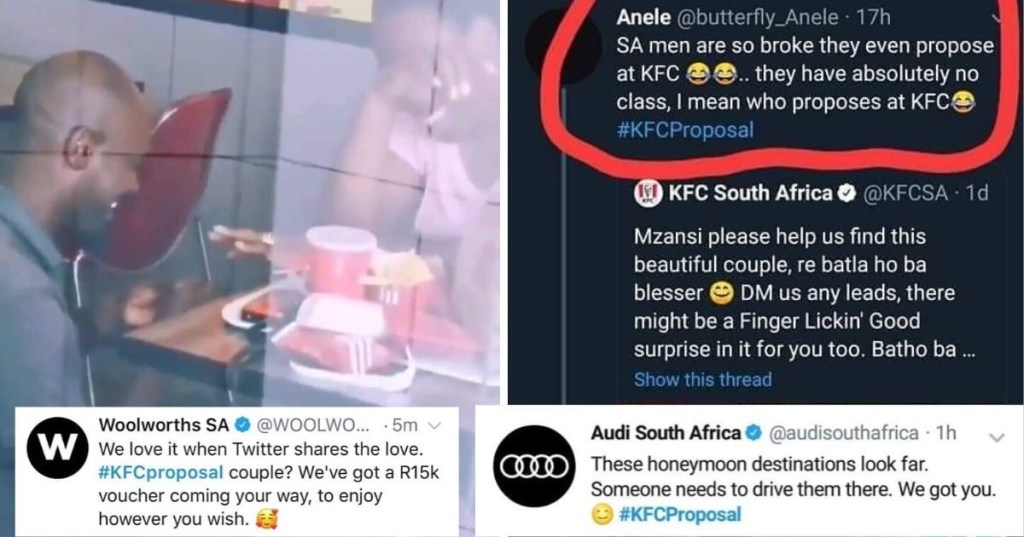
Task: Open the Audi tweet options chevron
Action: [994, 437]
